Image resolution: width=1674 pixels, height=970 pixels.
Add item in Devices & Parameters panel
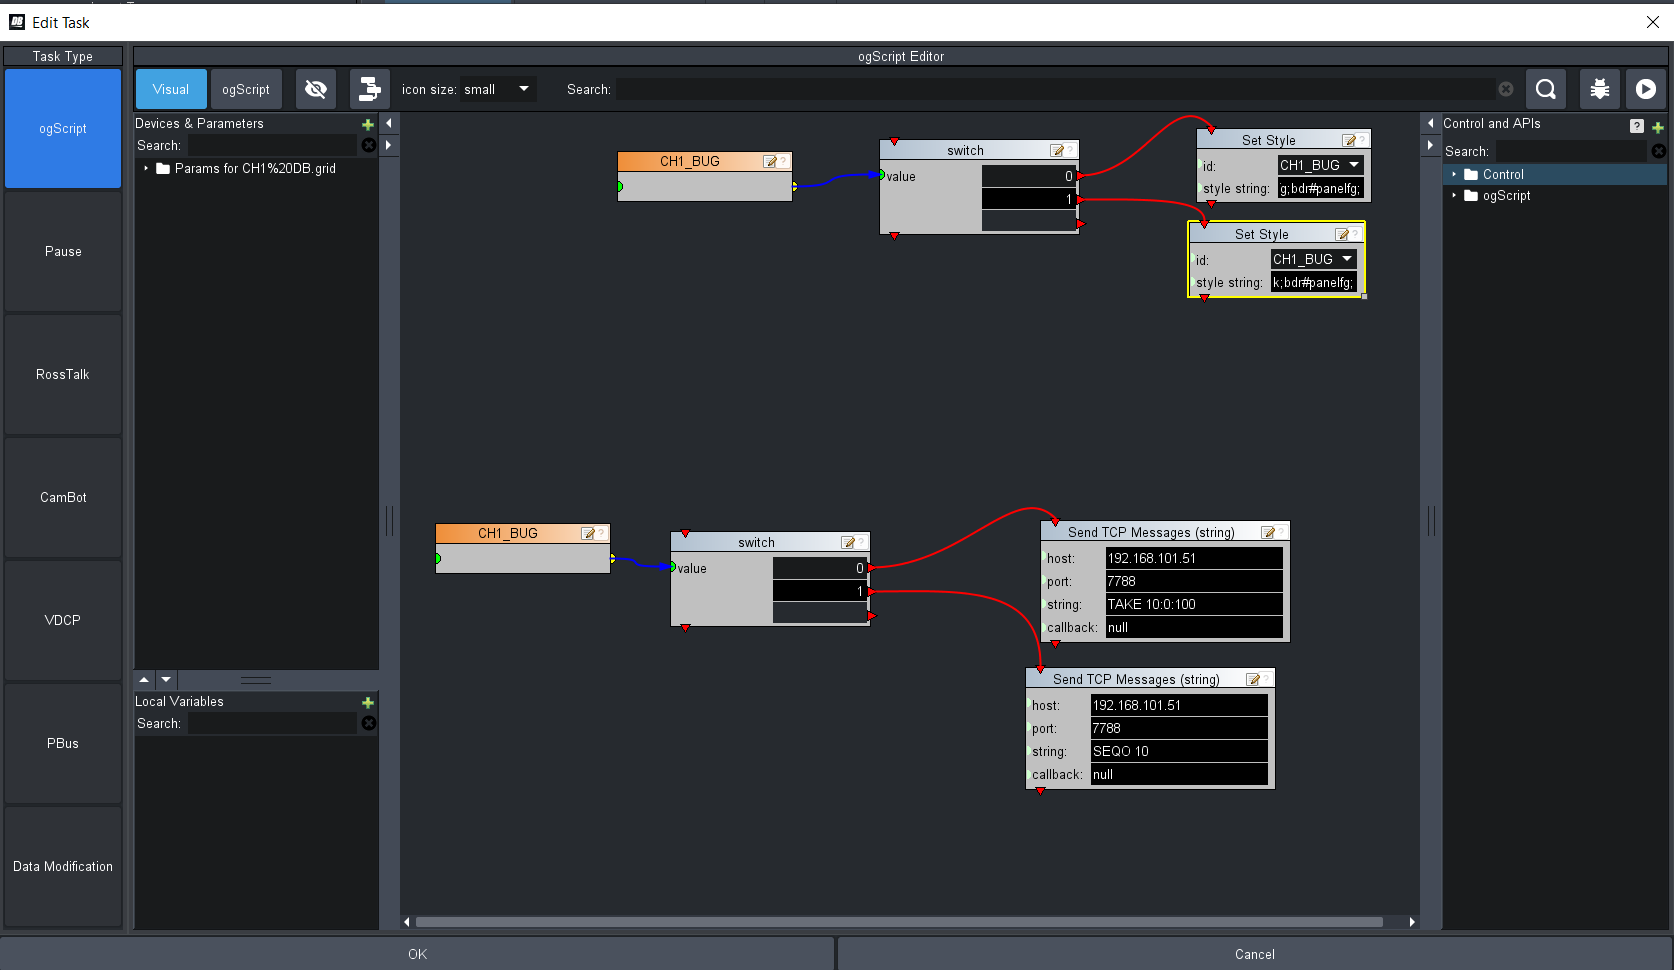(x=367, y=125)
